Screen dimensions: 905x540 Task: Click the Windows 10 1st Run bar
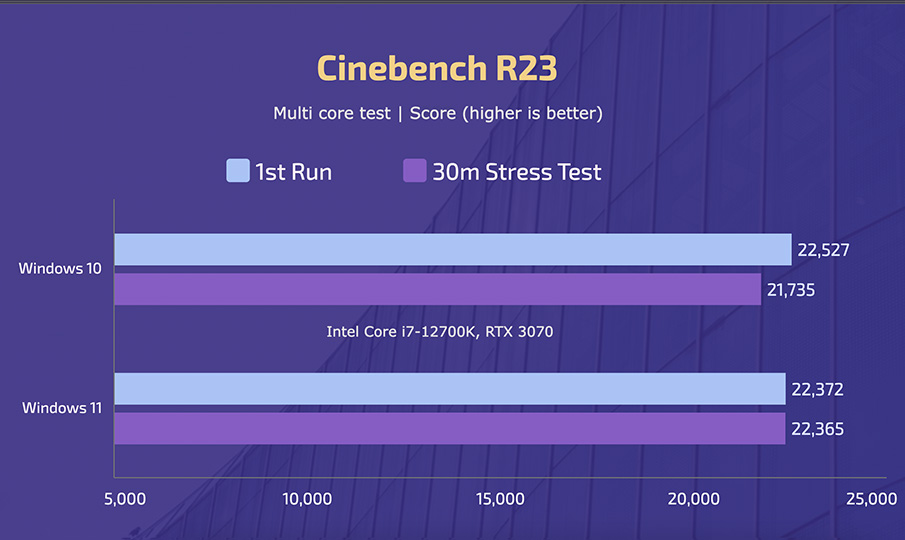pyautogui.click(x=453, y=249)
